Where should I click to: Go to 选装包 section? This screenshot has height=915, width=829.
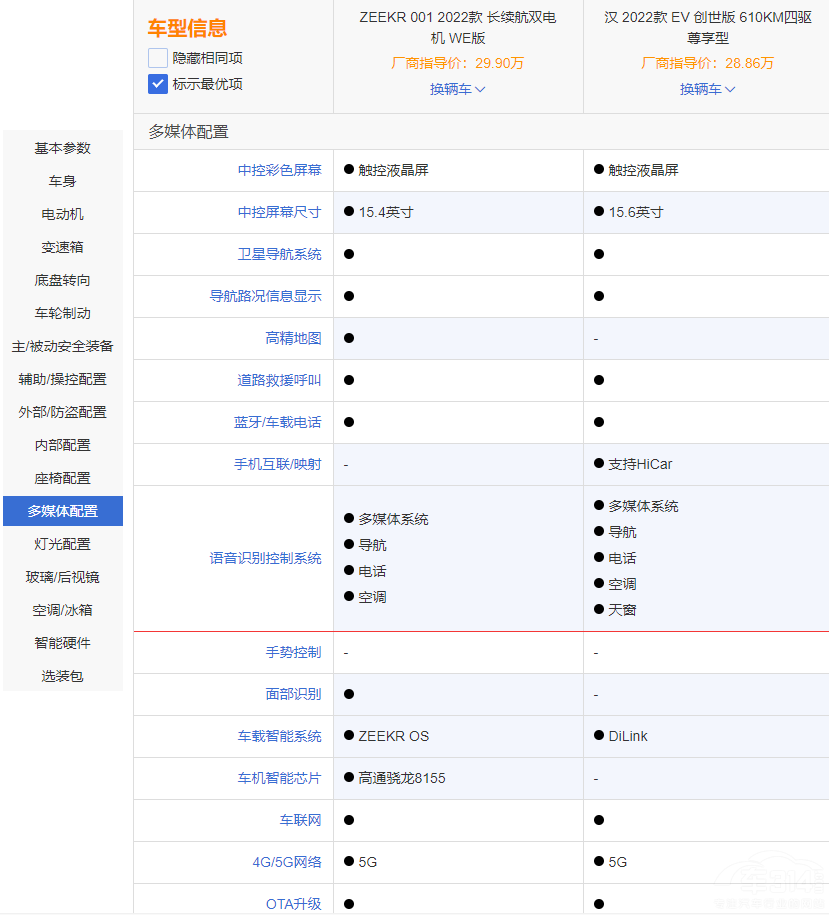[x=63, y=676]
